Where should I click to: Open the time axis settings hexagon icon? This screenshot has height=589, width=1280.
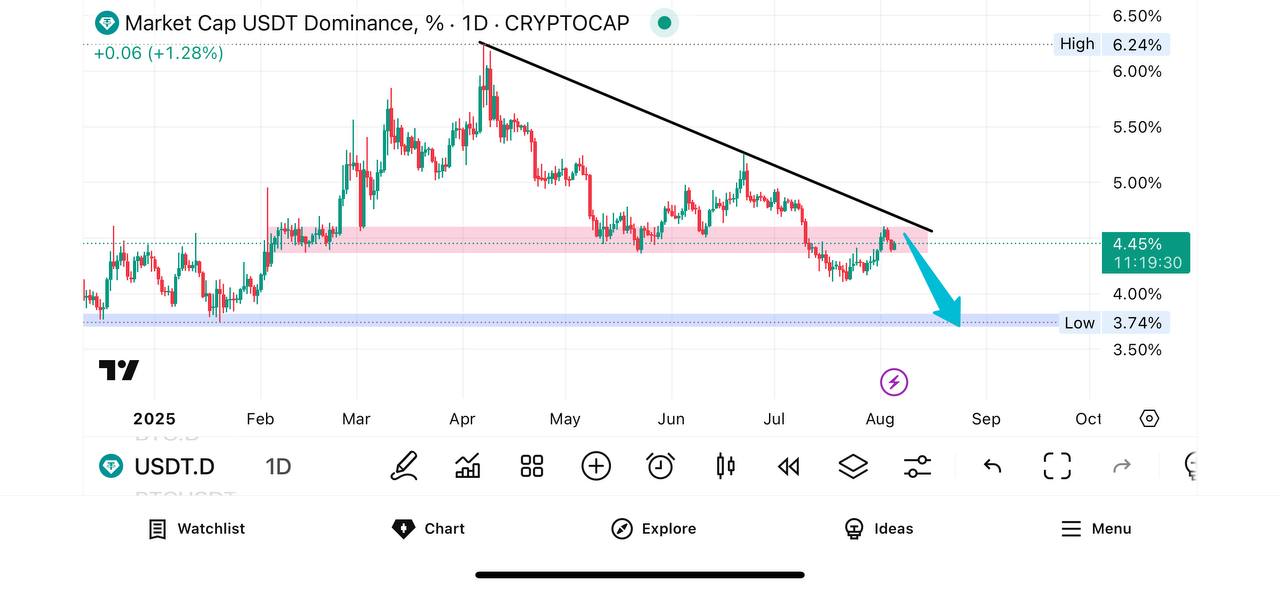(1149, 418)
